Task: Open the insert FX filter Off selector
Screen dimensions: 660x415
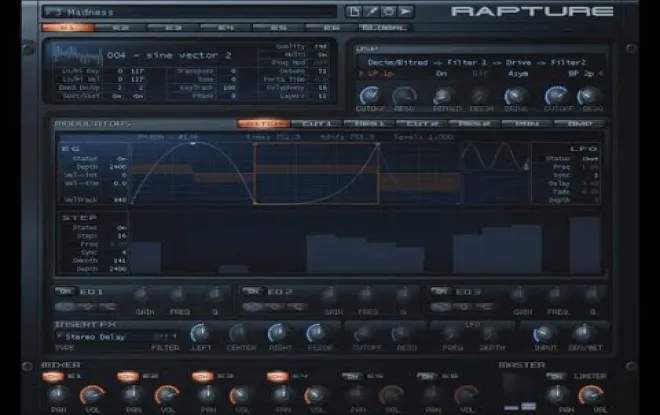Action: 165,337
